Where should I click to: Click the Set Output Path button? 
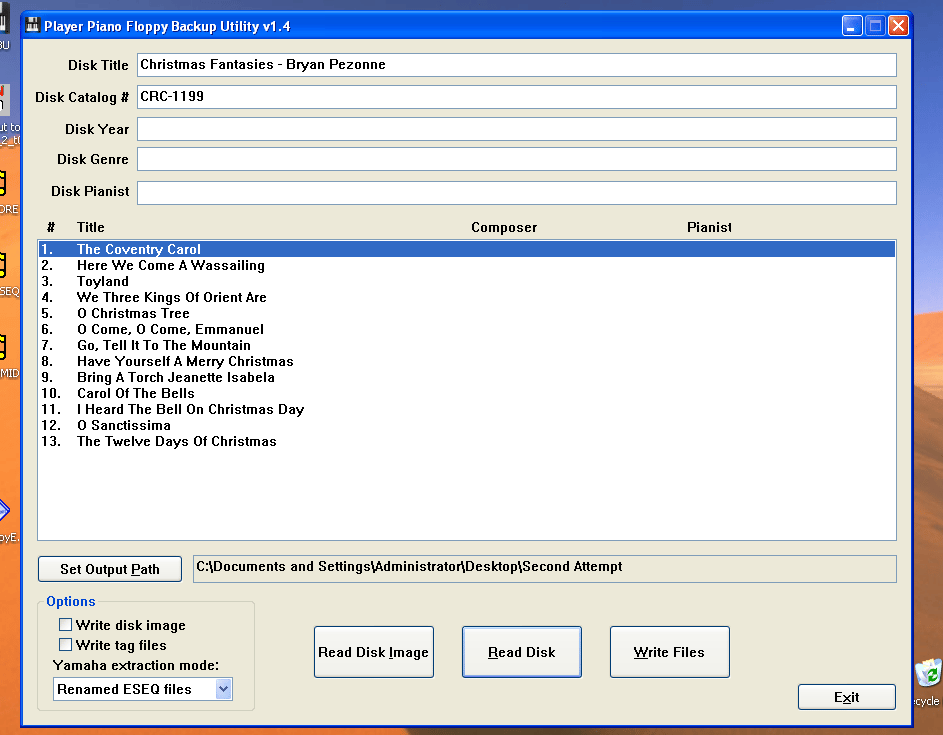(109, 568)
